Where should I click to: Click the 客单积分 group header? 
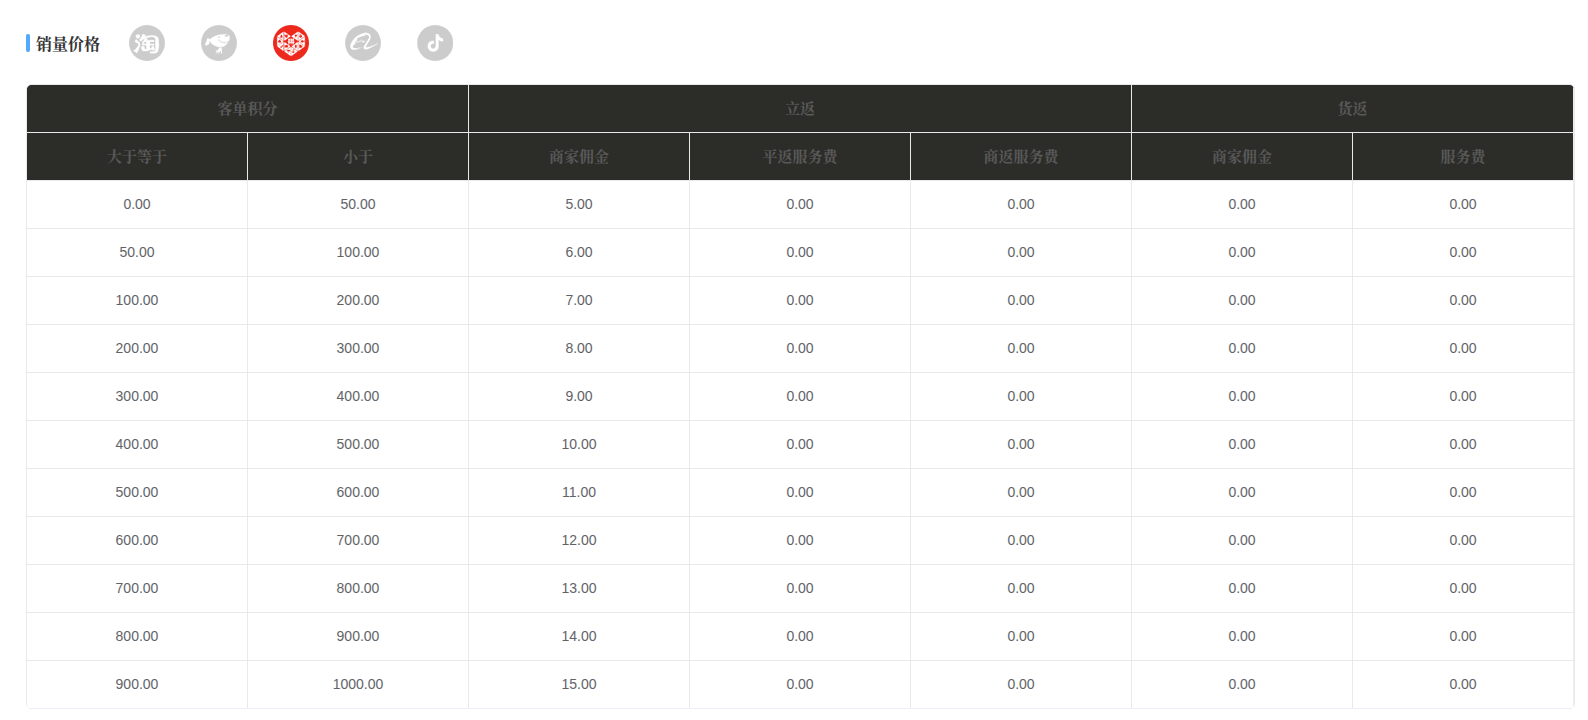click(x=247, y=109)
